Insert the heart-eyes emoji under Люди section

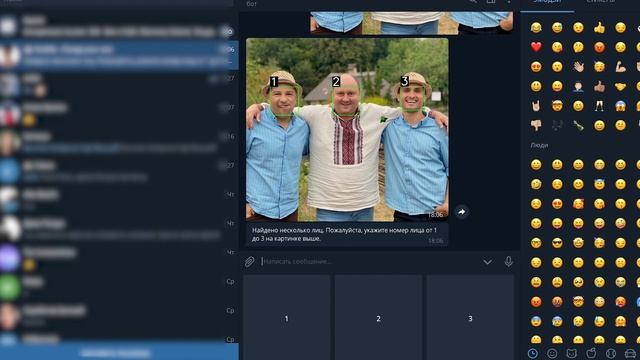[x=557, y=204]
